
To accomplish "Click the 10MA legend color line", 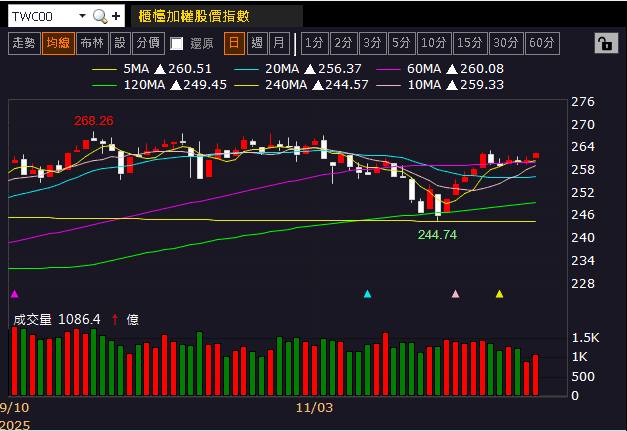I will [388, 86].
